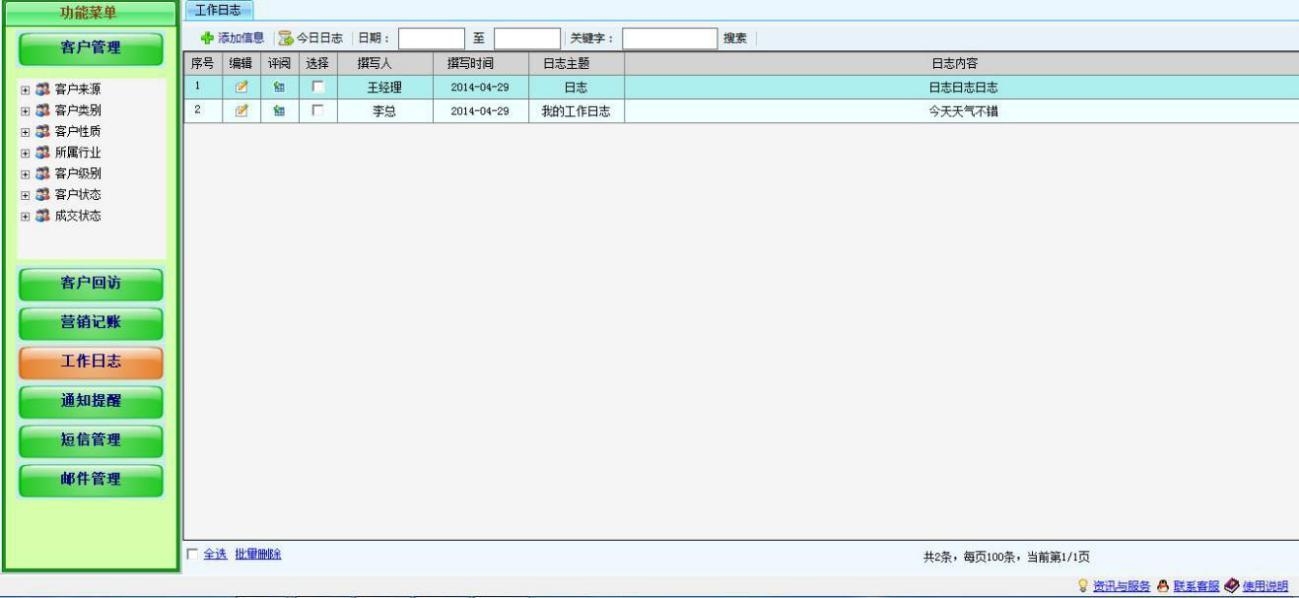Viewport: 1299px width, 598px height.
Task: Check the select box for 王经理's row
Action: 317,87
